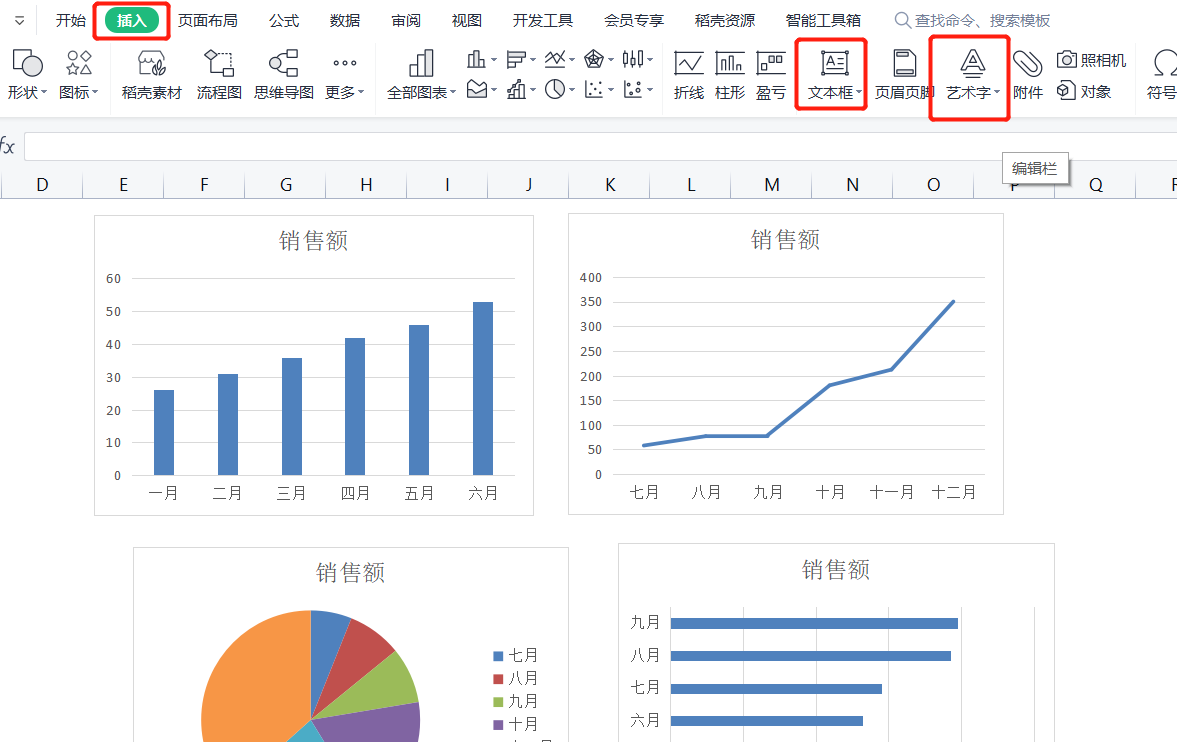The height and width of the screenshot is (742, 1177).
Task: Insert a Symbol (符号)
Action: coord(1162,74)
